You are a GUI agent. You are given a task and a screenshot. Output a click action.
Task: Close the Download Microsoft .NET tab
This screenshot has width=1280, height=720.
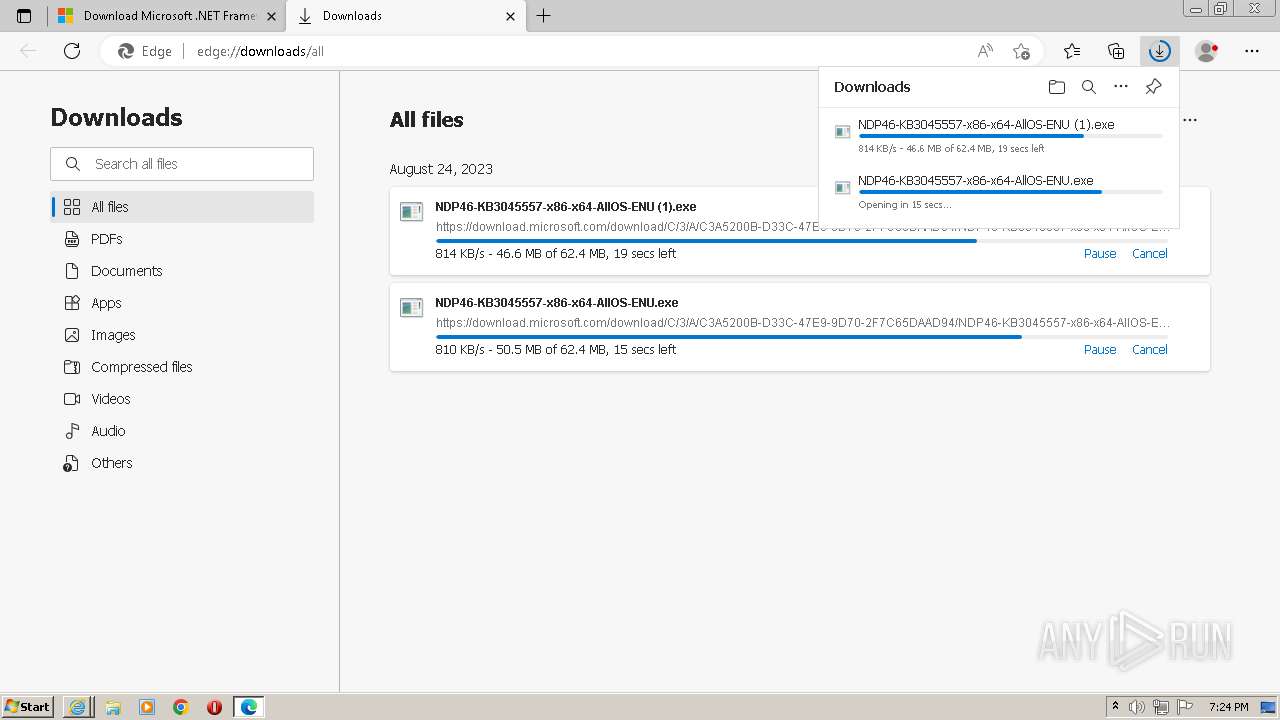(271, 16)
